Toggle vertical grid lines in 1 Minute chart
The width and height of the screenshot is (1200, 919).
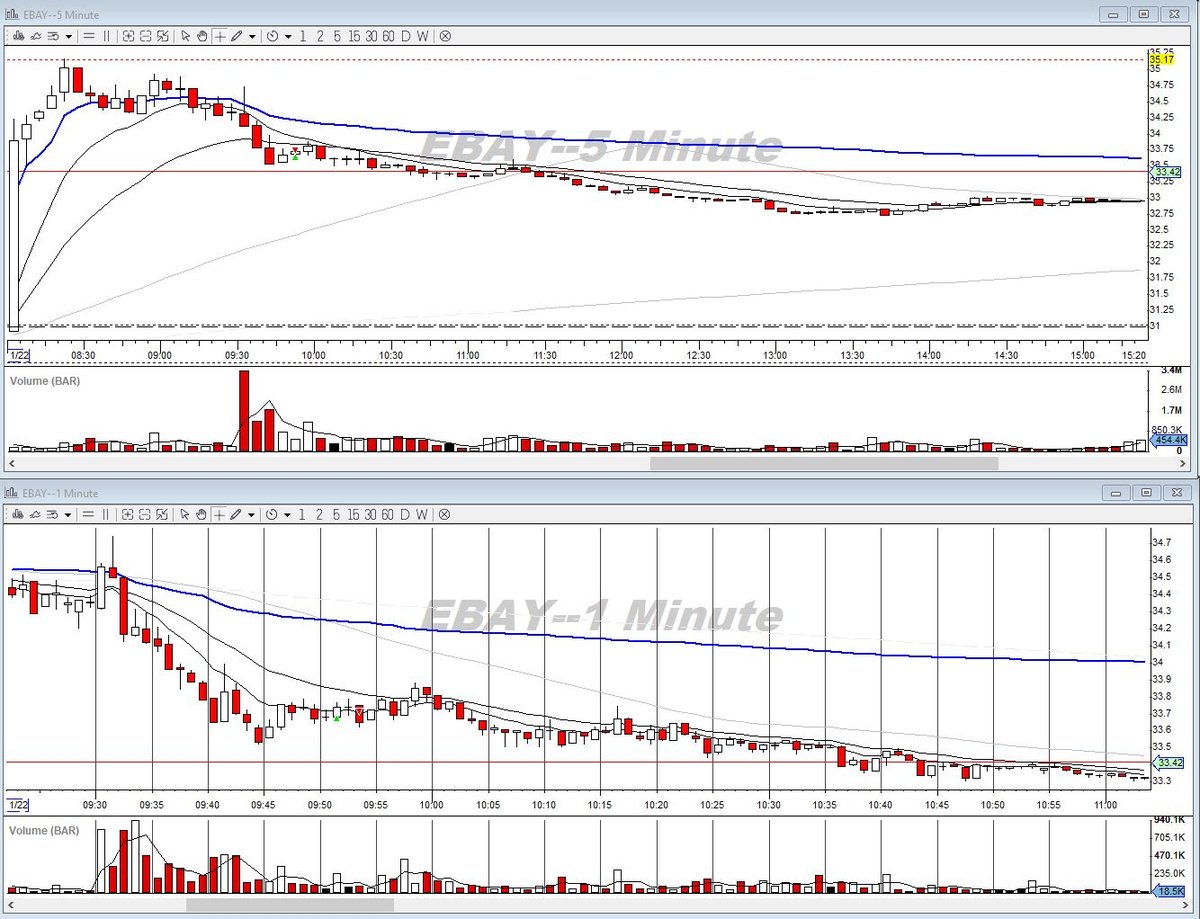(106, 514)
